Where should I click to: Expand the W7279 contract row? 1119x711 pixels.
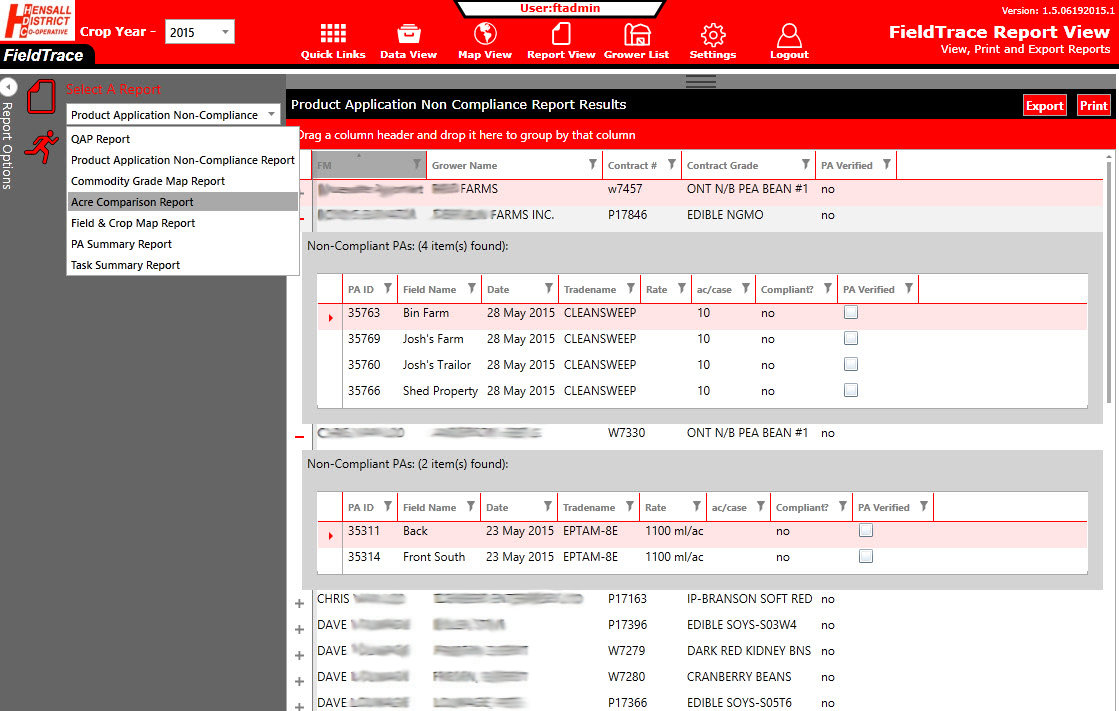coord(299,655)
